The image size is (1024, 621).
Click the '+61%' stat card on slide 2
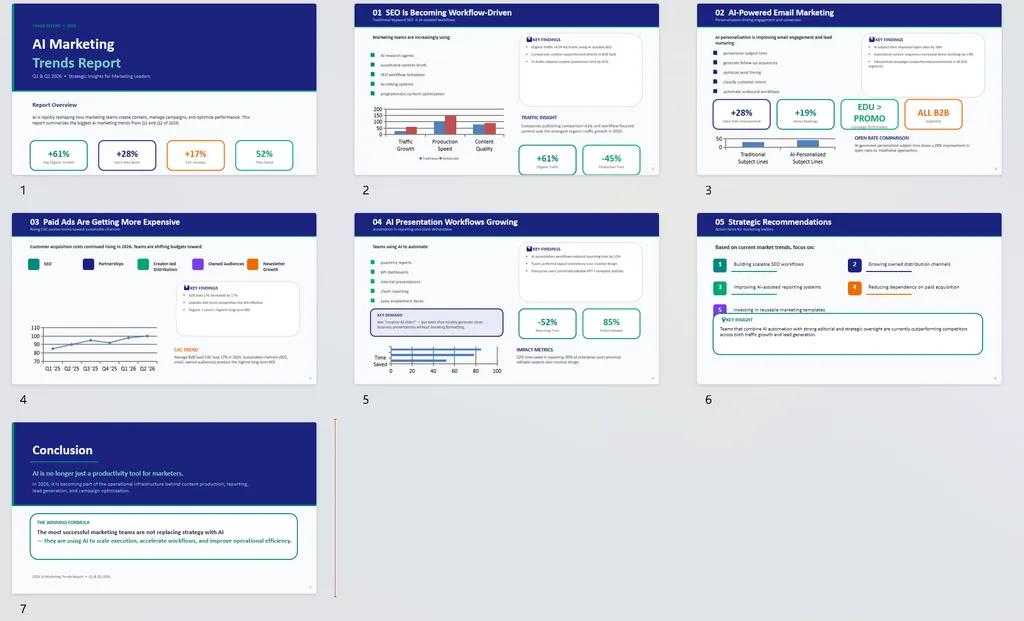coord(547,160)
